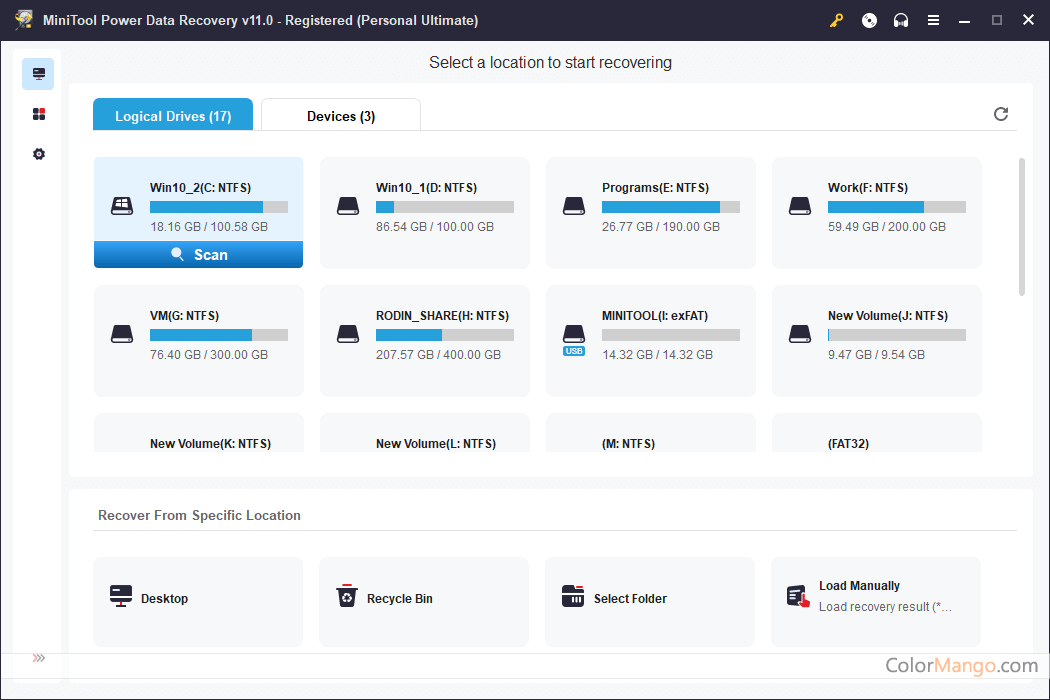Image resolution: width=1050 pixels, height=700 pixels.
Task: Select the Win10_1 D: NTFS drive
Action: tap(425, 212)
